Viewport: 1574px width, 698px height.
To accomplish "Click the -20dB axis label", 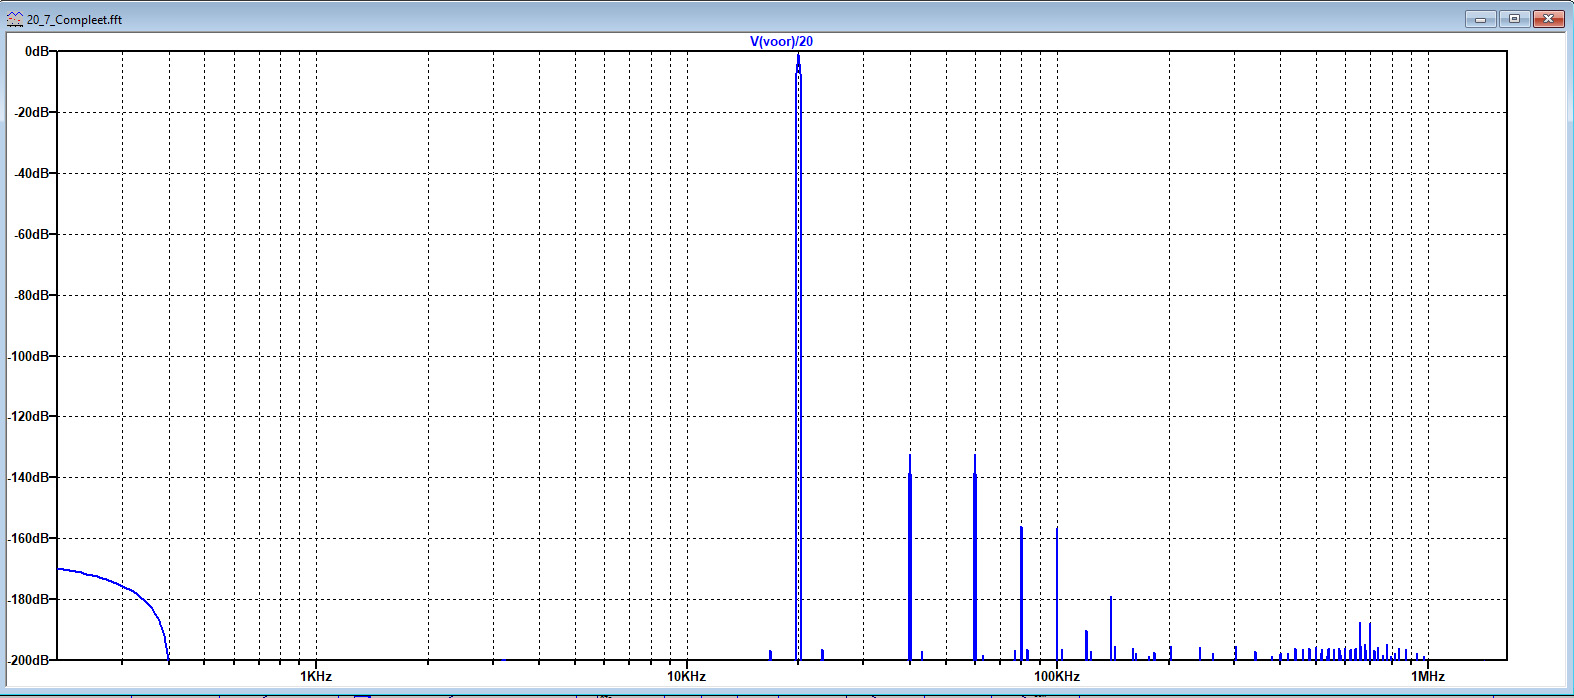I will [31, 112].
